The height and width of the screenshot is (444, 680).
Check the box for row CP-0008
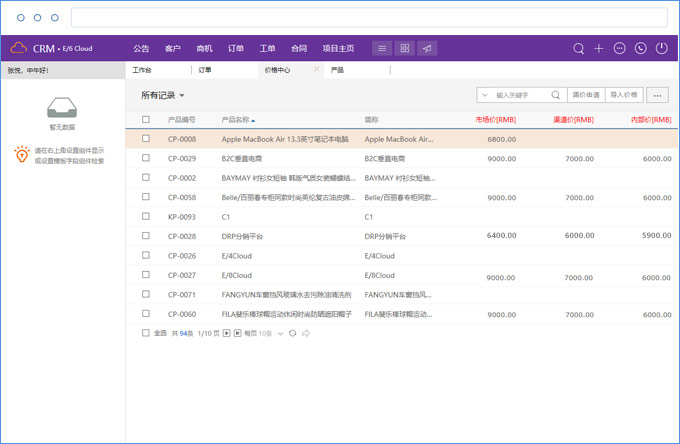point(146,139)
